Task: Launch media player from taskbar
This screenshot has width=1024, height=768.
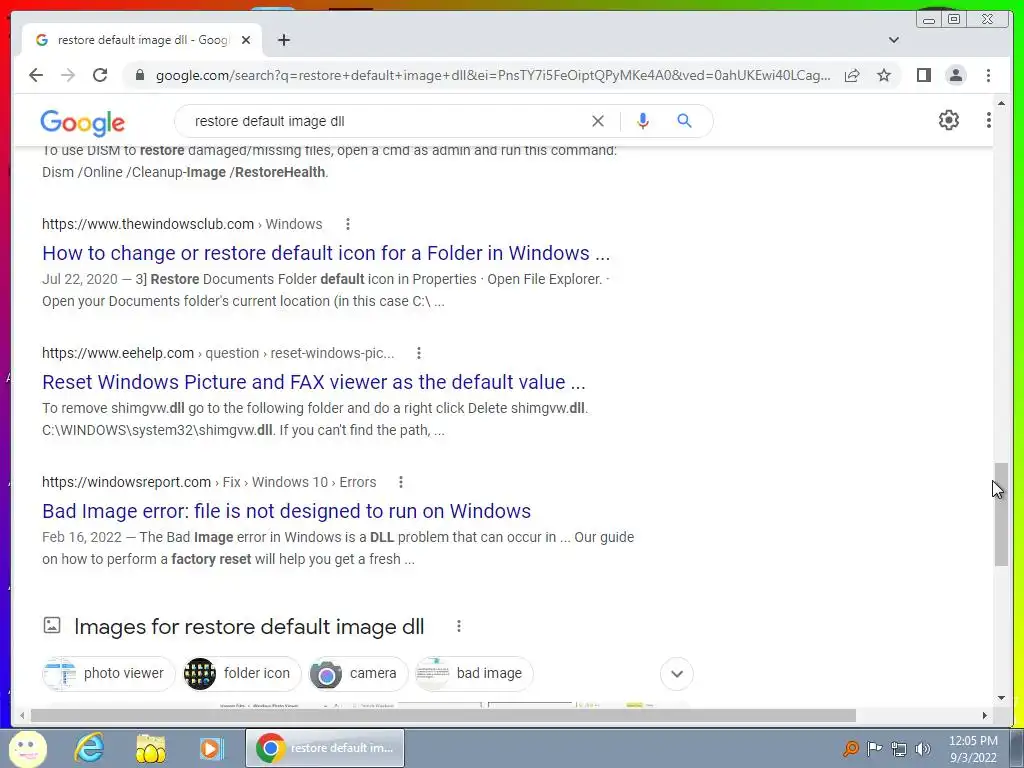Action: 211,748
